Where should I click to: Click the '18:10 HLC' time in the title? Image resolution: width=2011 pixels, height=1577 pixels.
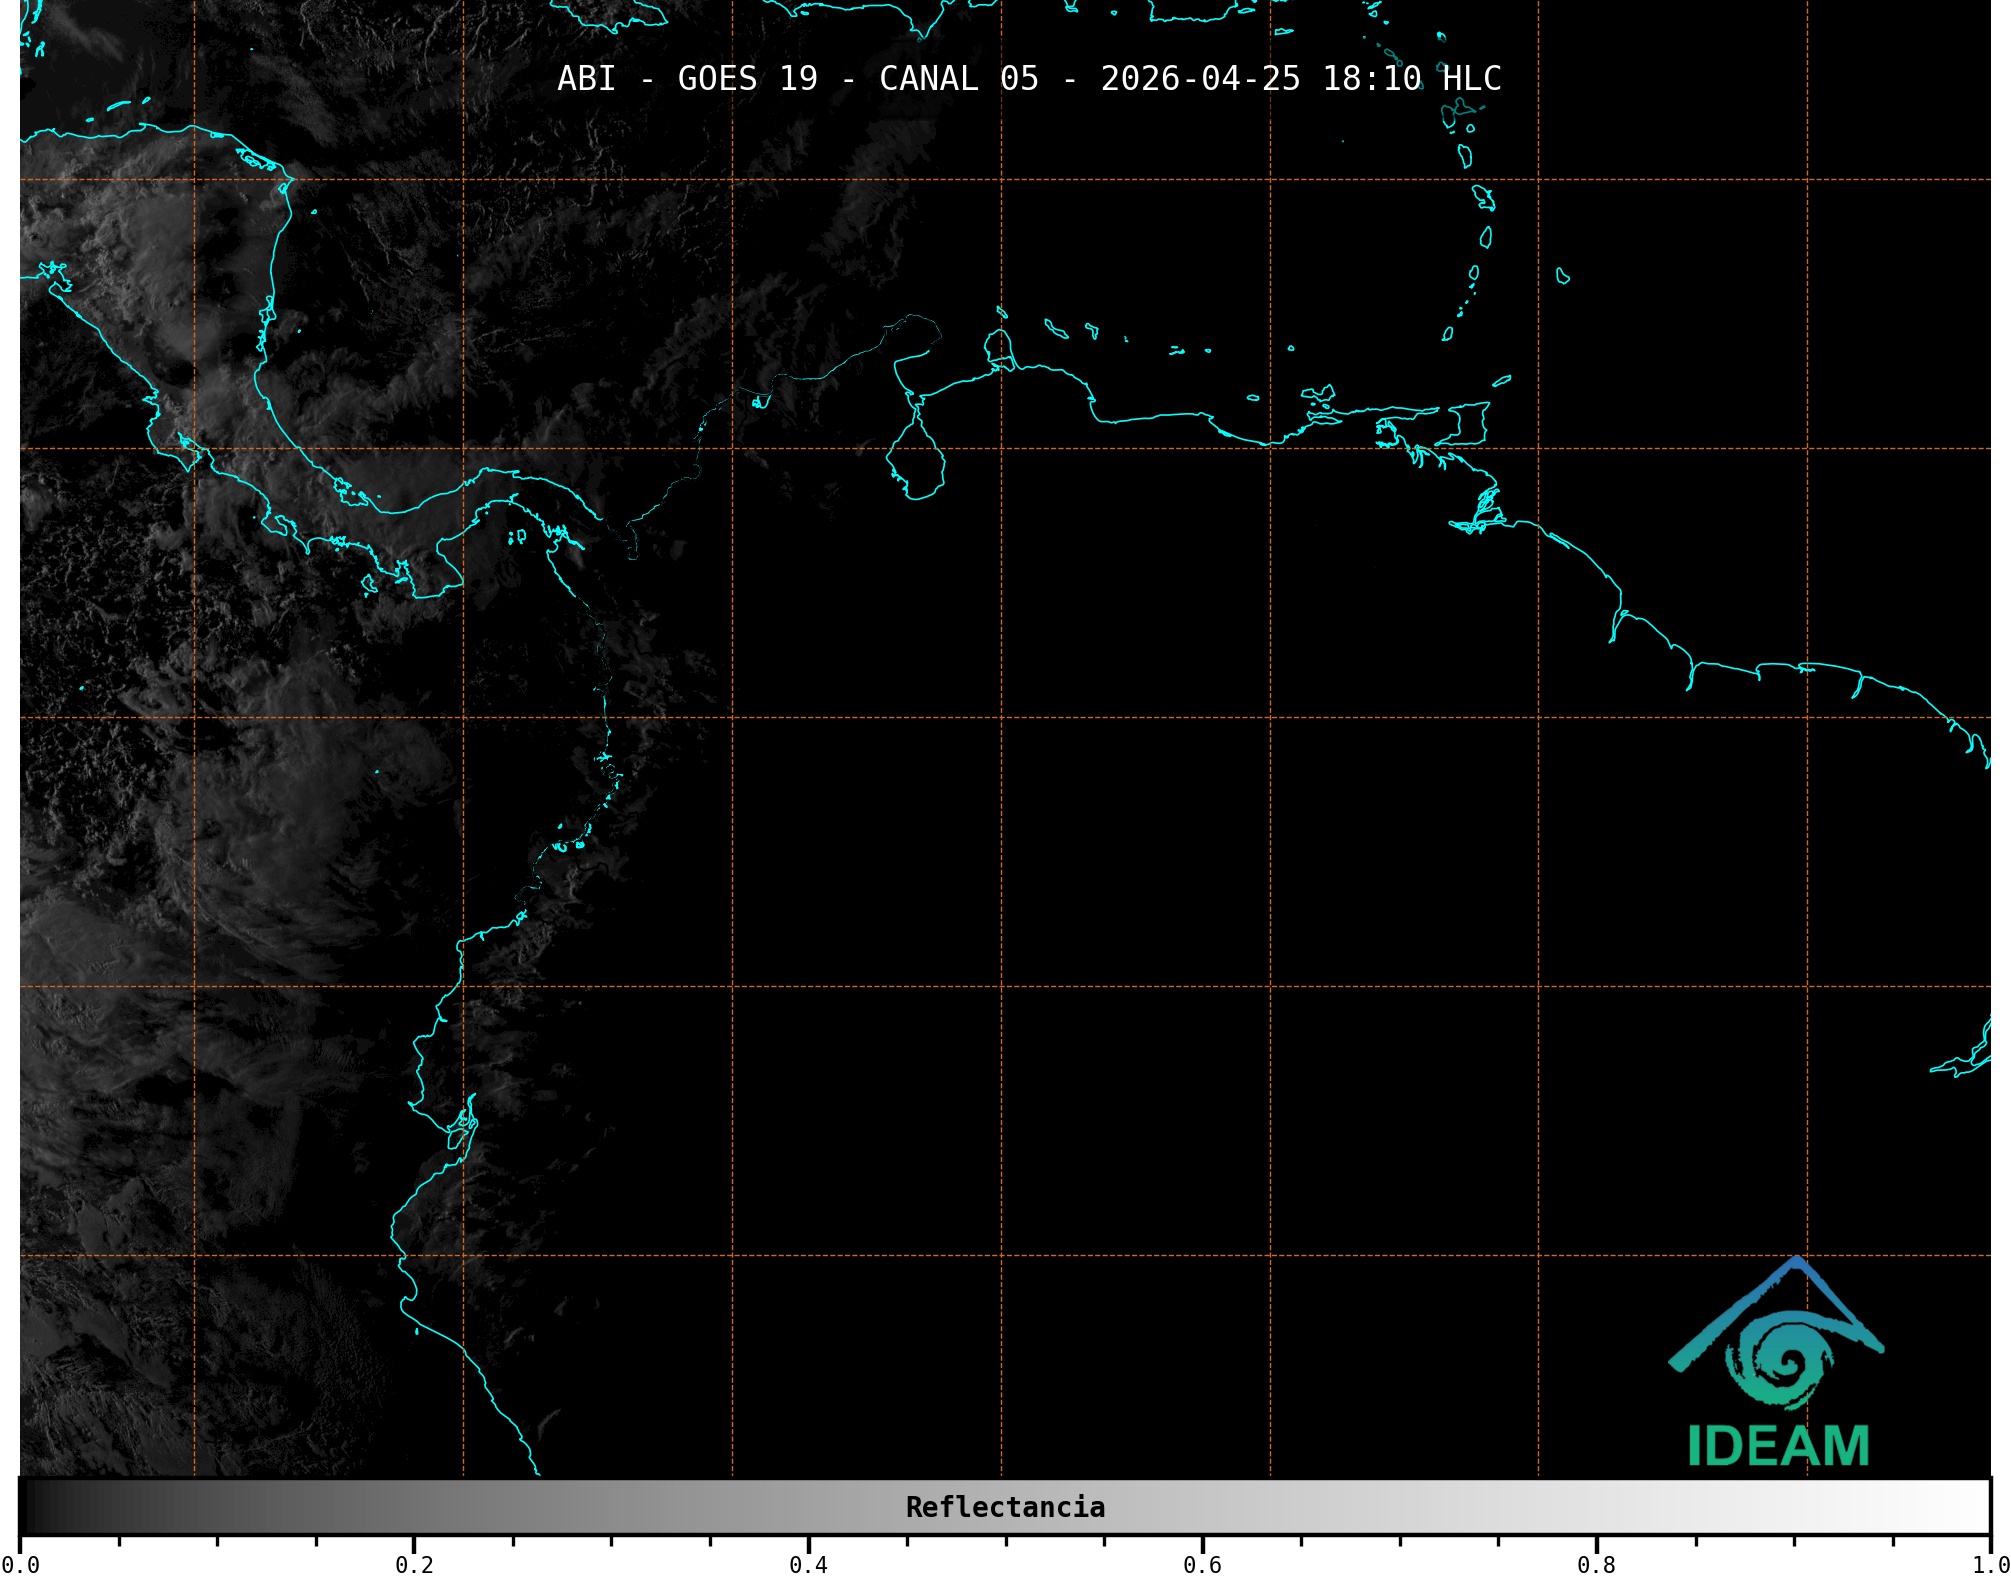1411,79
